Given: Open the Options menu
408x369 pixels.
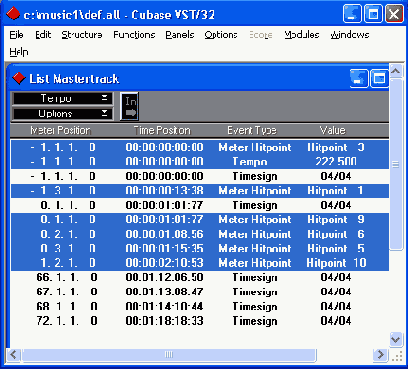Looking at the screenshot, I should click(x=221, y=35).
